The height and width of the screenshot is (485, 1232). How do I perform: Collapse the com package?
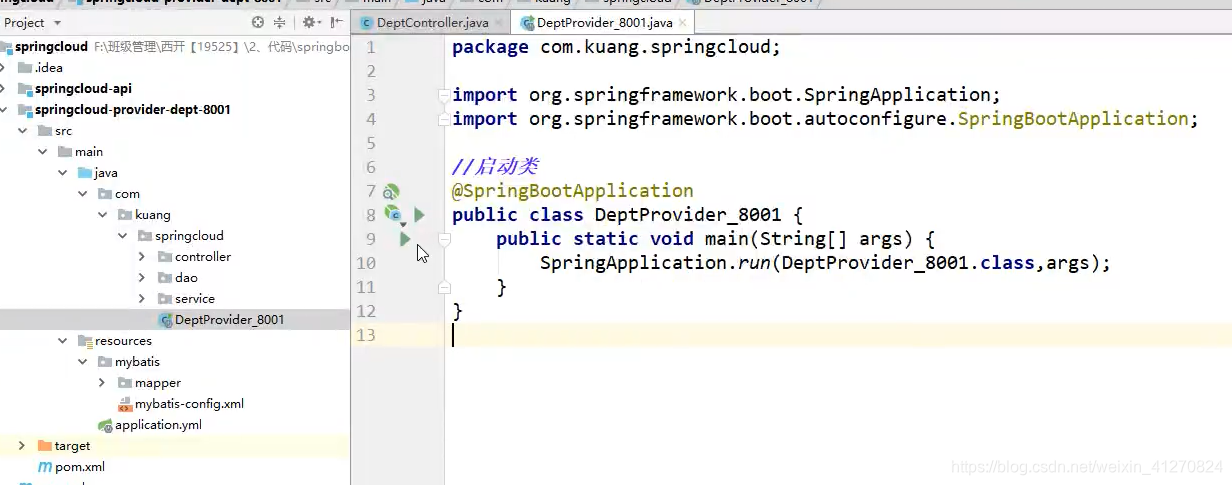(x=82, y=194)
